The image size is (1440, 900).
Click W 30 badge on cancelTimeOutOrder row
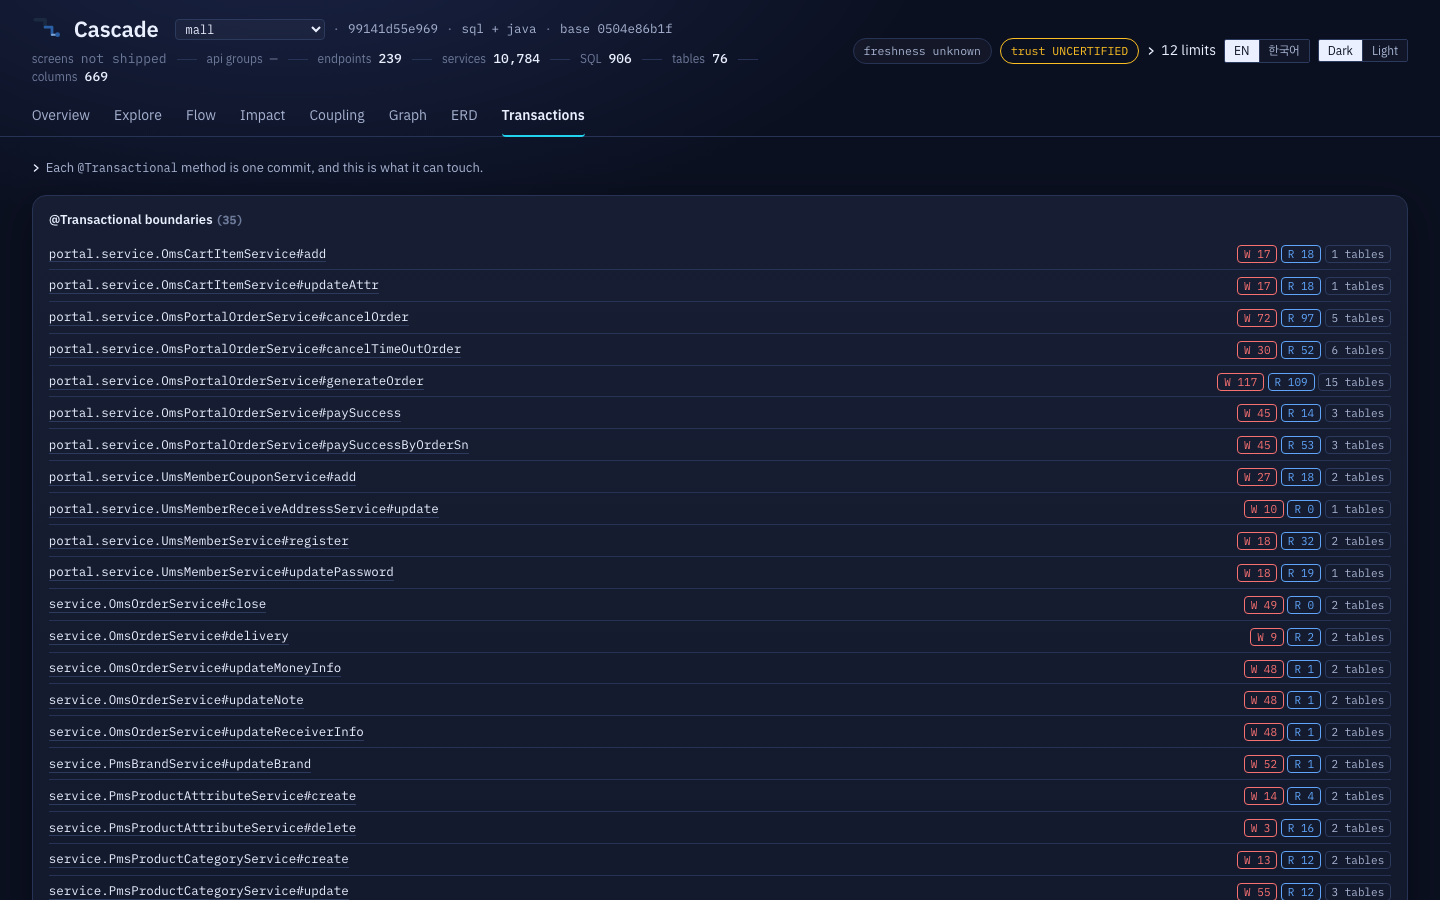[x=1257, y=350]
